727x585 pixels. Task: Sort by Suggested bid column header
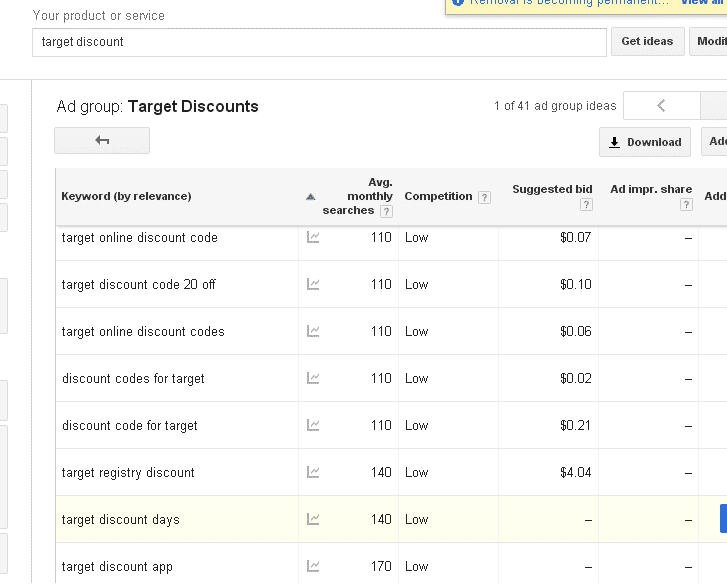click(x=552, y=189)
